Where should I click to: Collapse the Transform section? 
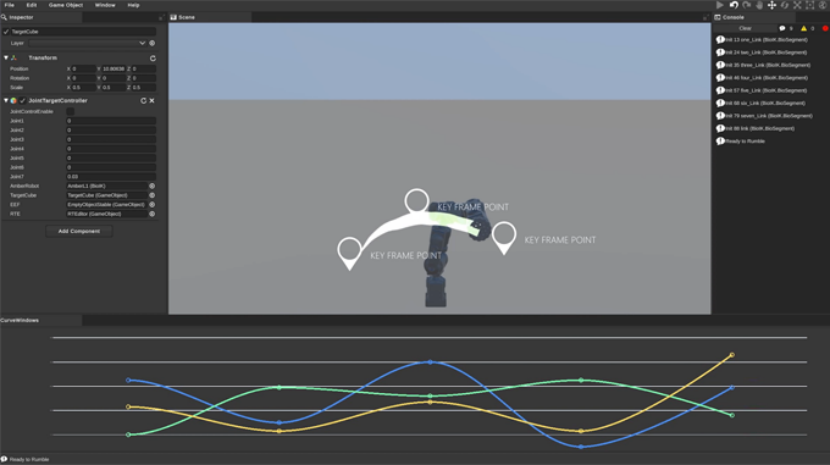[x=5, y=58]
